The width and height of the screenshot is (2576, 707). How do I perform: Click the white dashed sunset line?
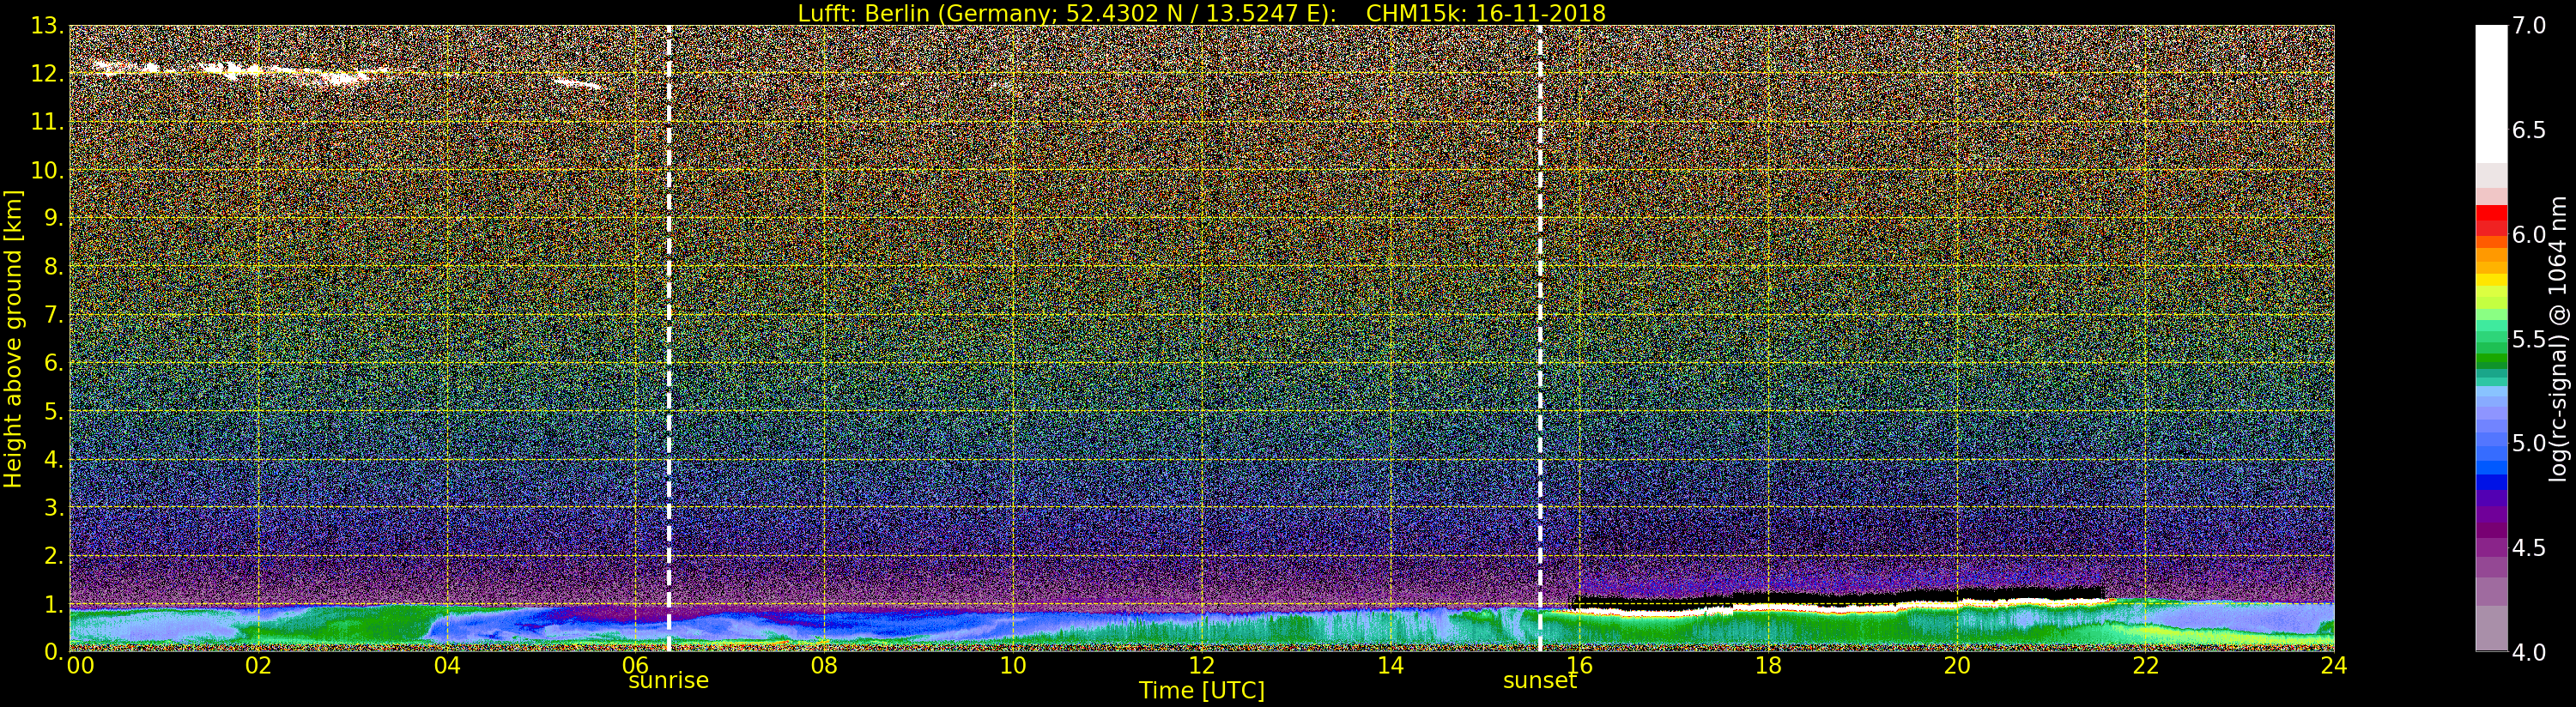click(1540, 338)
